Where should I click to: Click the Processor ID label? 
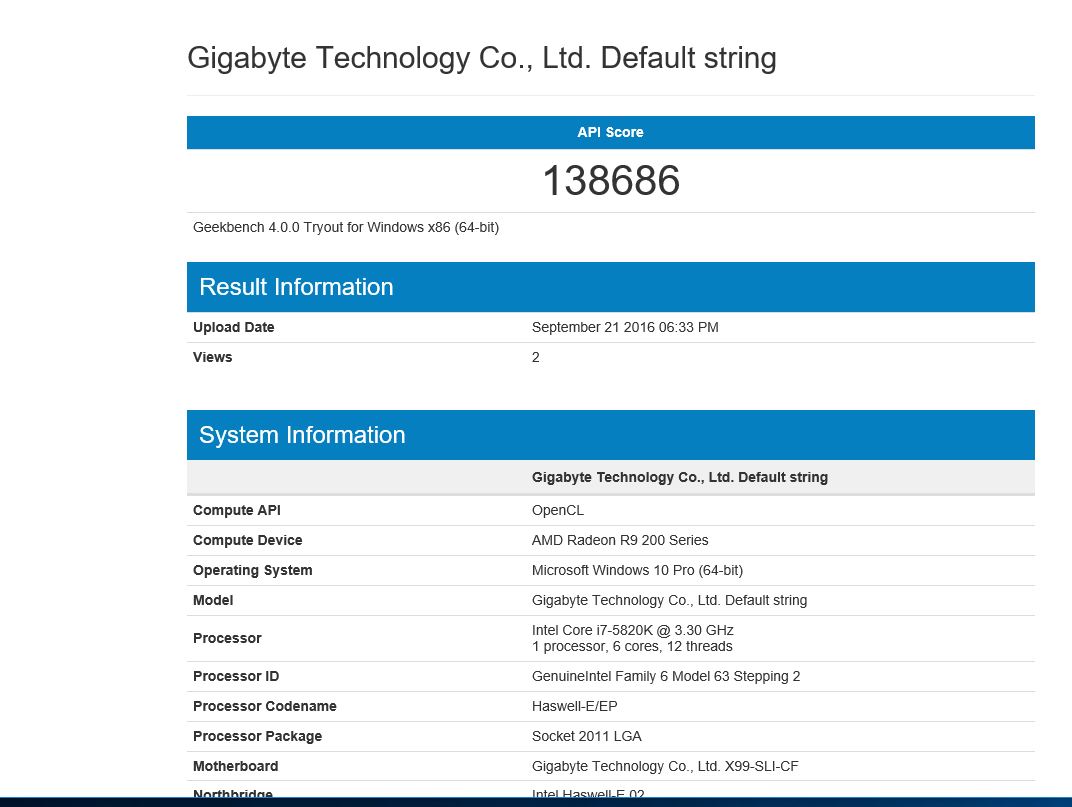(x=236, y=676)
